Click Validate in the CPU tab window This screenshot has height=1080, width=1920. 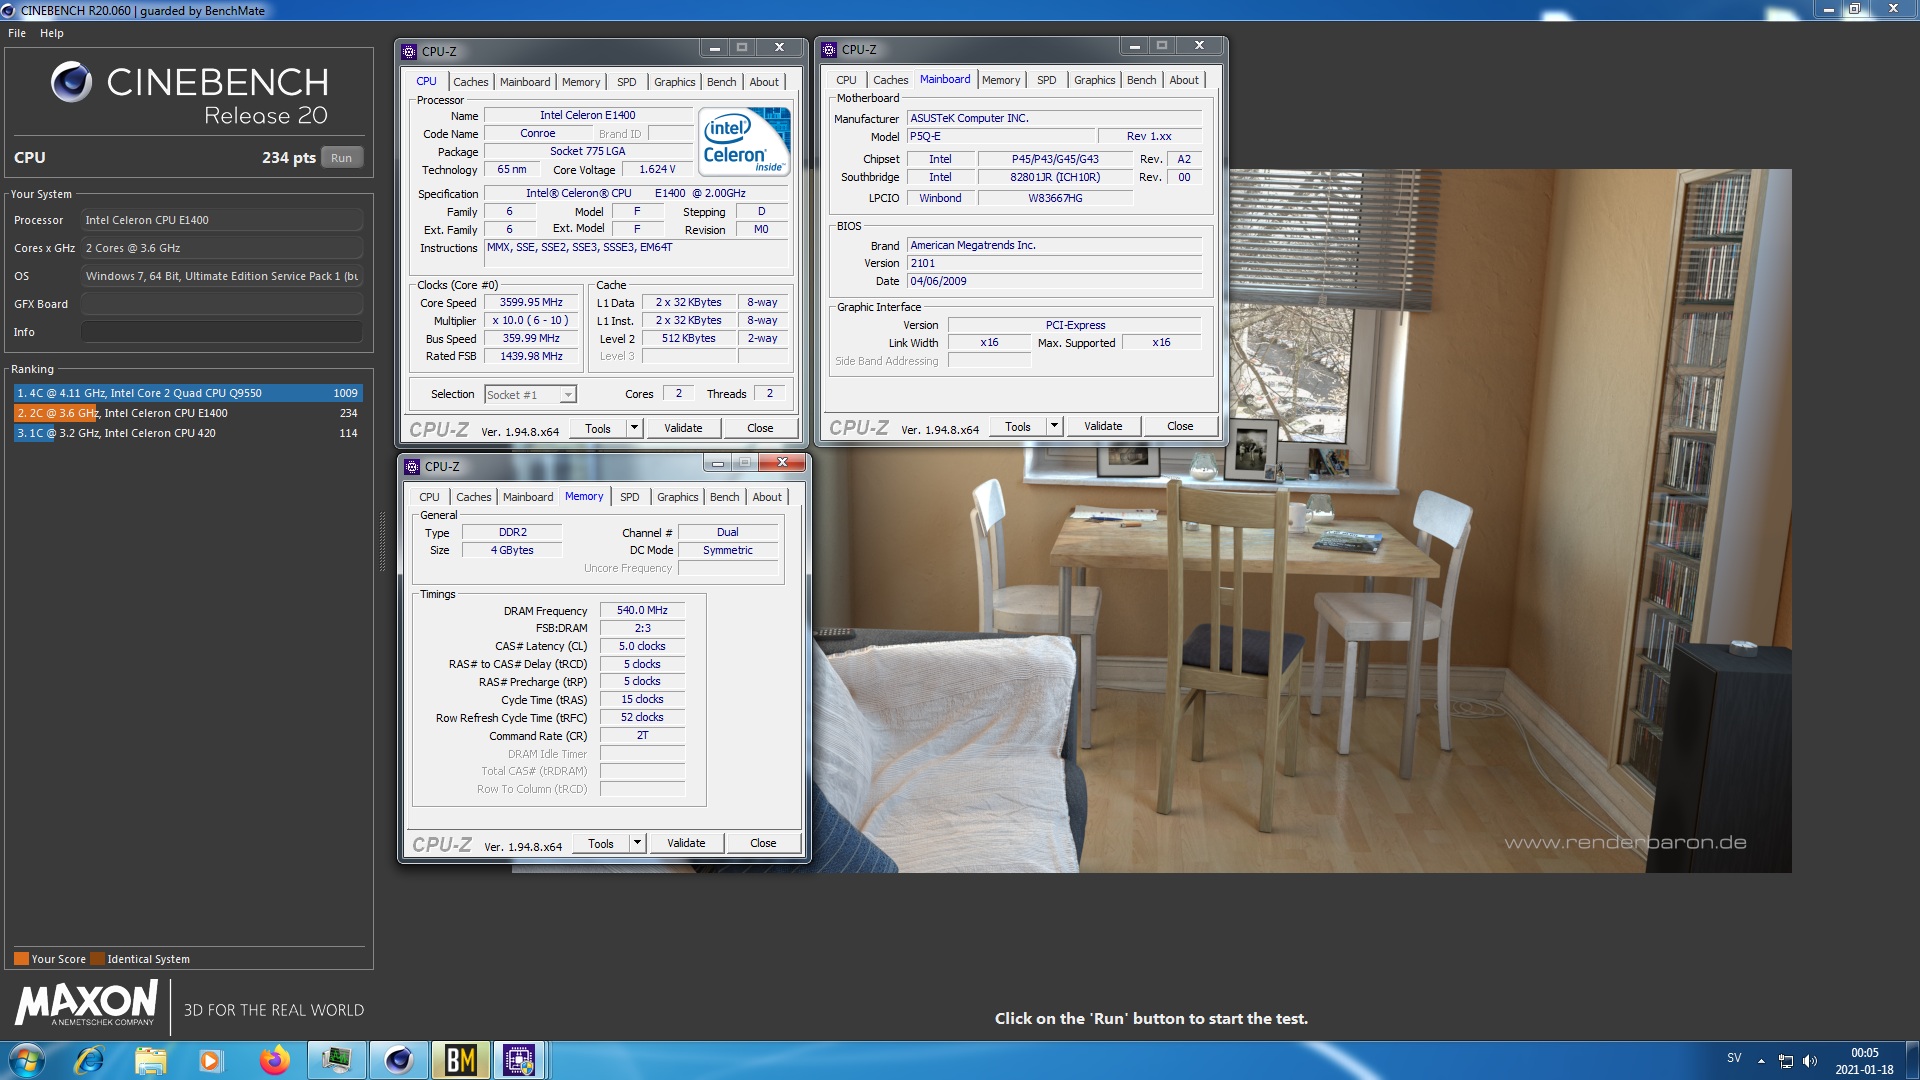click(683, 428)
